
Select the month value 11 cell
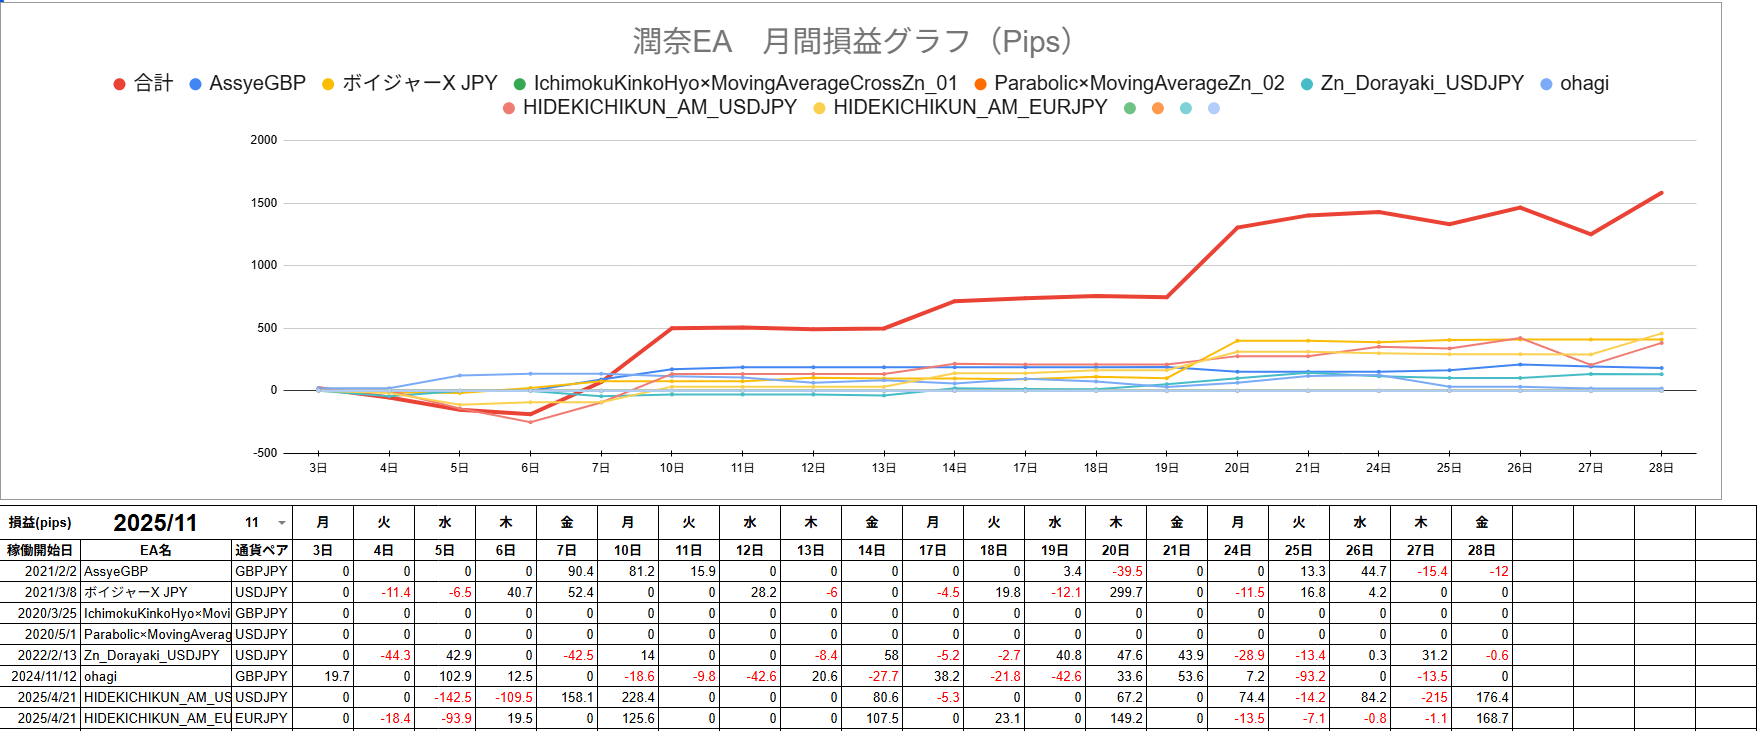point(252,523)
